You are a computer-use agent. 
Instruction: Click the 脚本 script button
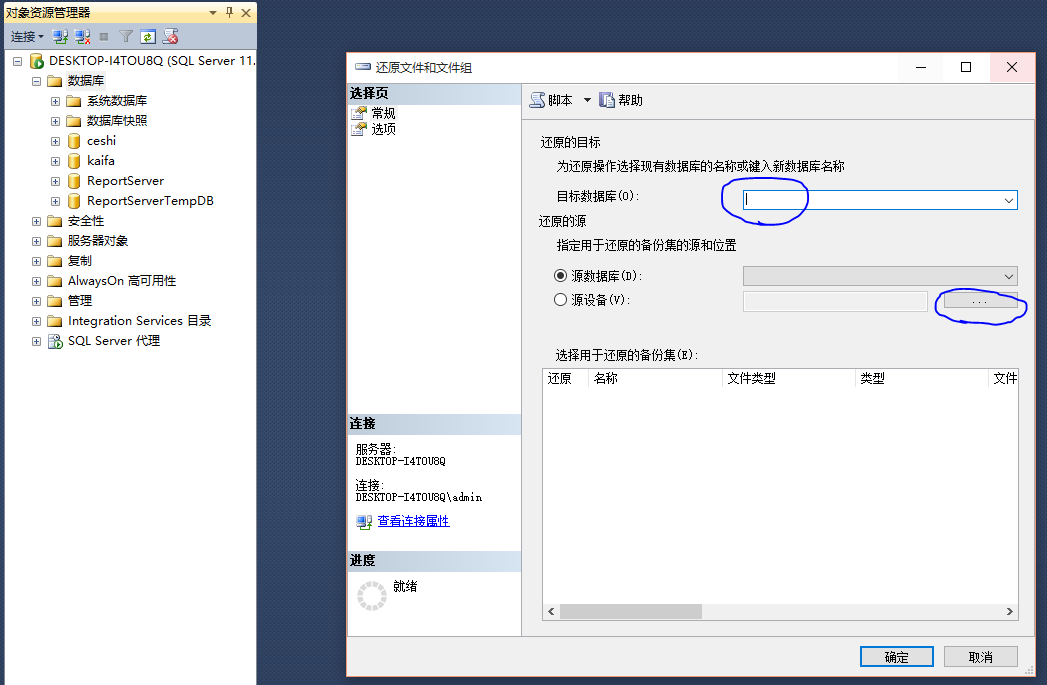(x=552, y=100)
